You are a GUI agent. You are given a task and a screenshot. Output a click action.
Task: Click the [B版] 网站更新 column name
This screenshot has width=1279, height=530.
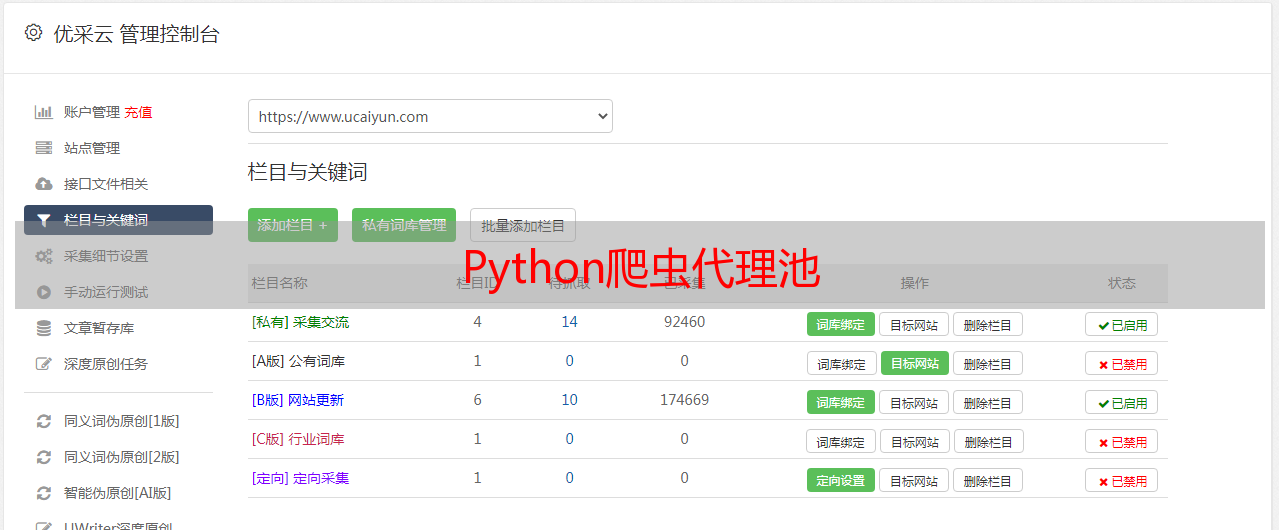pyautogui.click(x=298, y=400)
